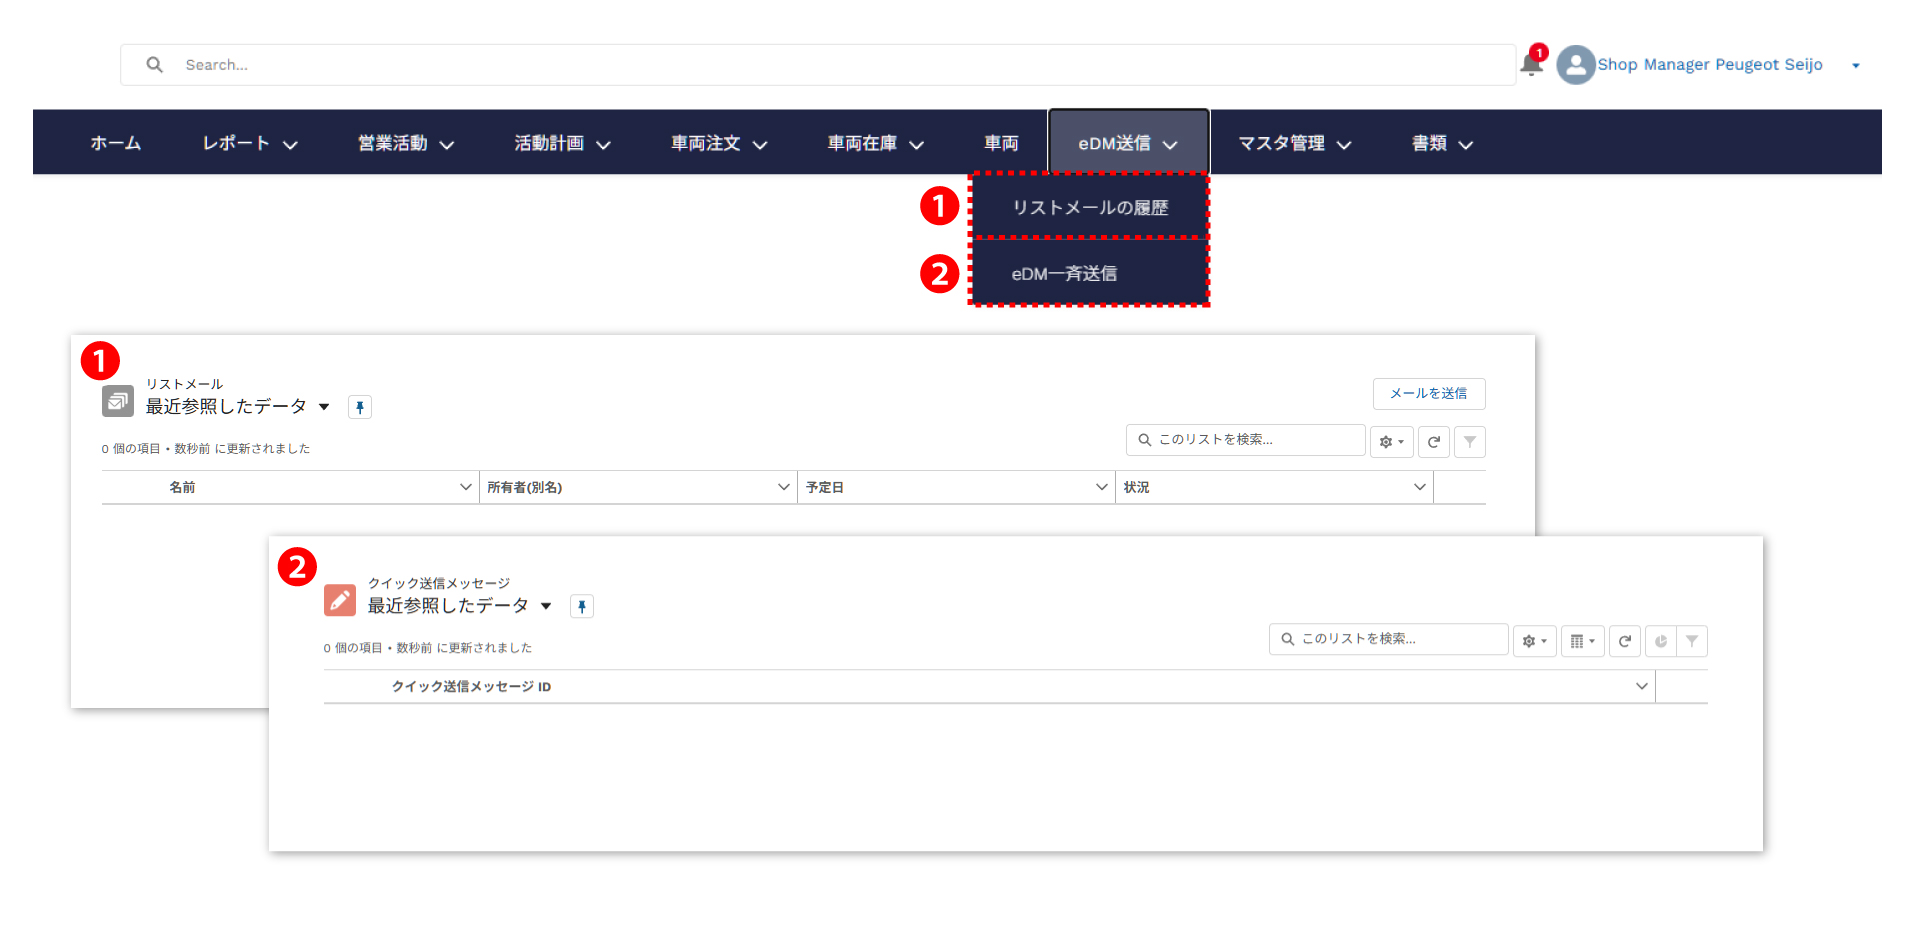Open the 車両 navigation tab
This screenshot has width=1920, height=929.
(1001, 143)
